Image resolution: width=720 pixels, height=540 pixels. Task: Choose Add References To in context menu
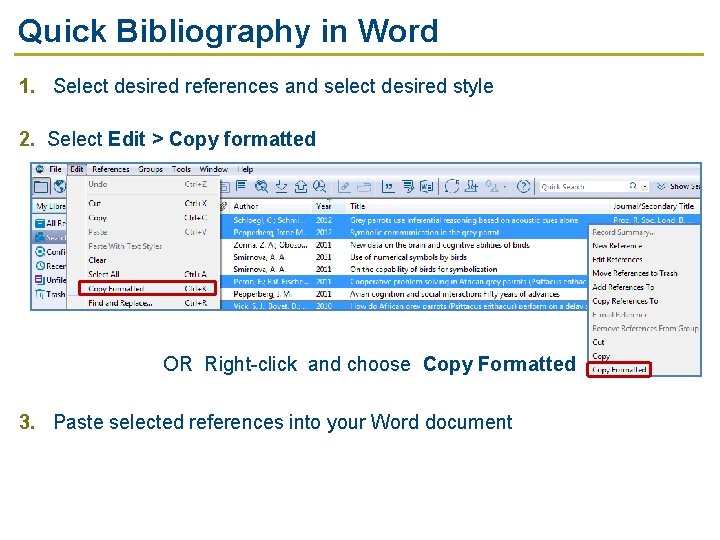click(645, 287)
